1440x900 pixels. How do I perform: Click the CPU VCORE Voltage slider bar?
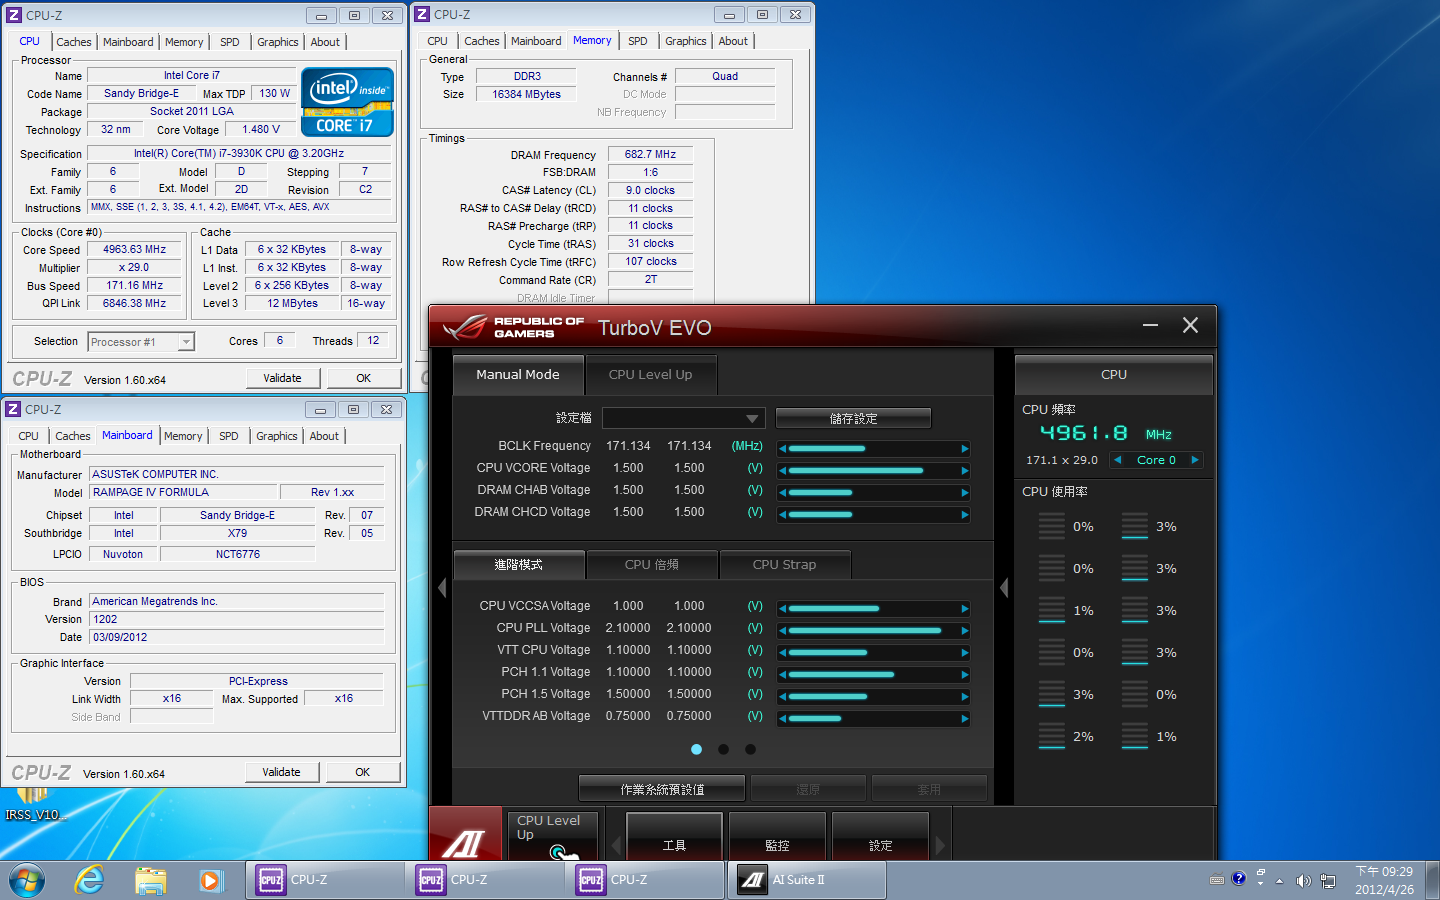pos(874,470)
